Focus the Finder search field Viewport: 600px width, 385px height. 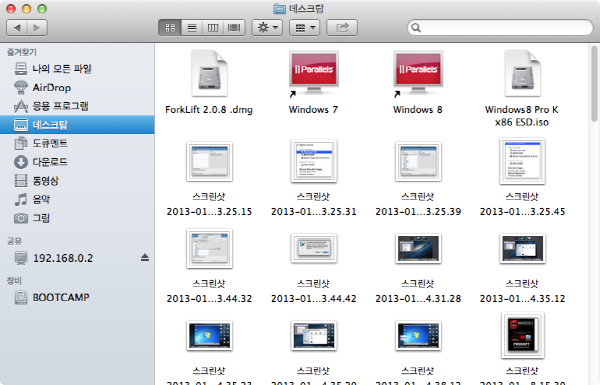point(500,28)
